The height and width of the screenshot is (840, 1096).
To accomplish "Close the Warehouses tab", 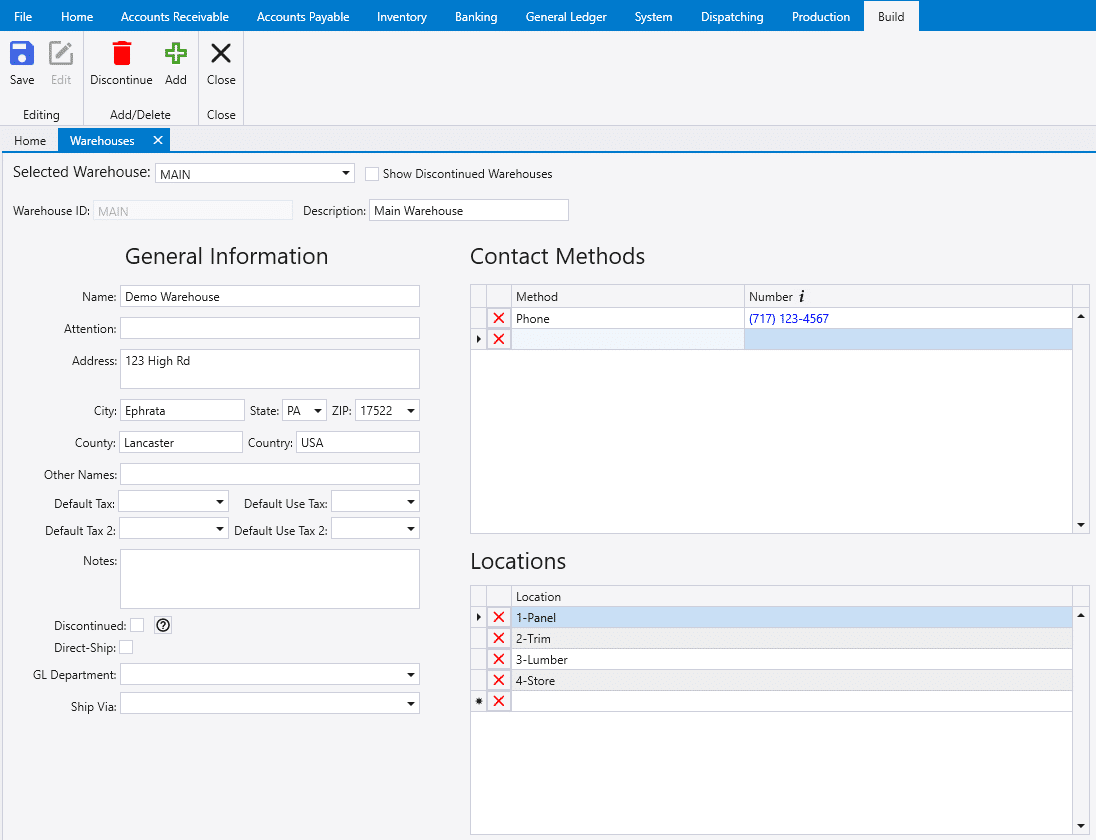I will (x=157, y=140).
